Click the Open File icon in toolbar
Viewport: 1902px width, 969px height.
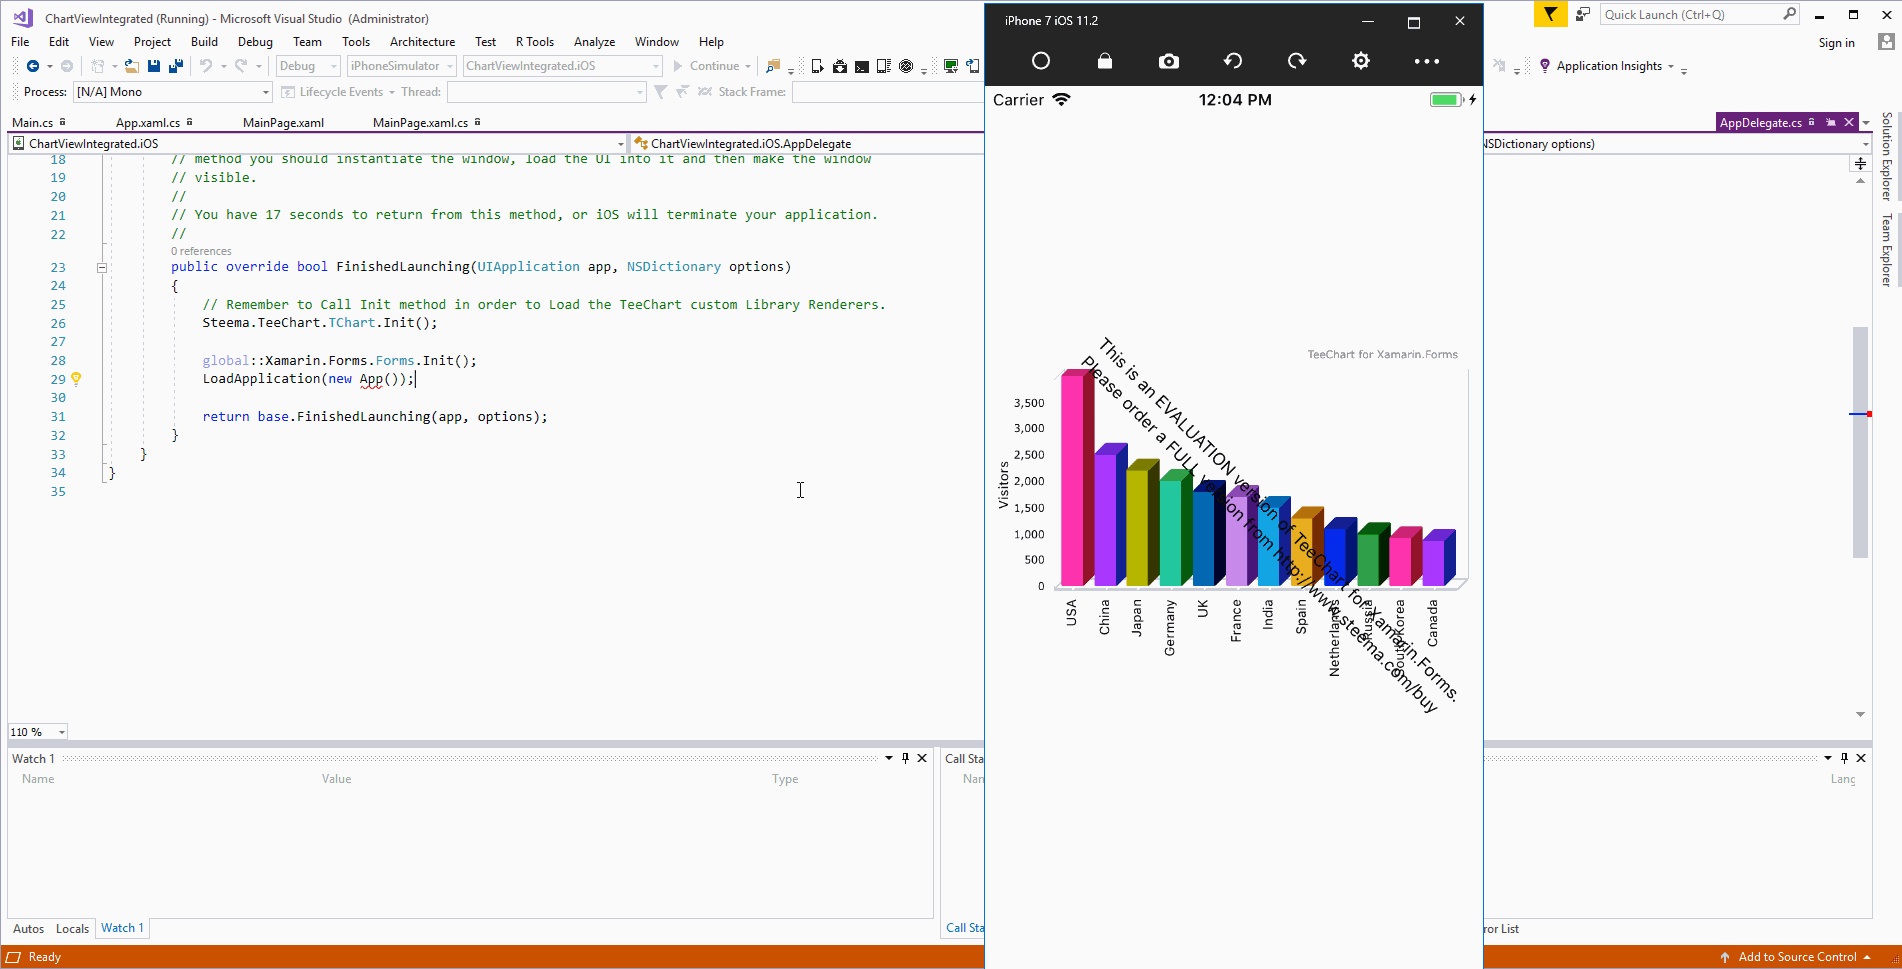[x=131, y=66]
